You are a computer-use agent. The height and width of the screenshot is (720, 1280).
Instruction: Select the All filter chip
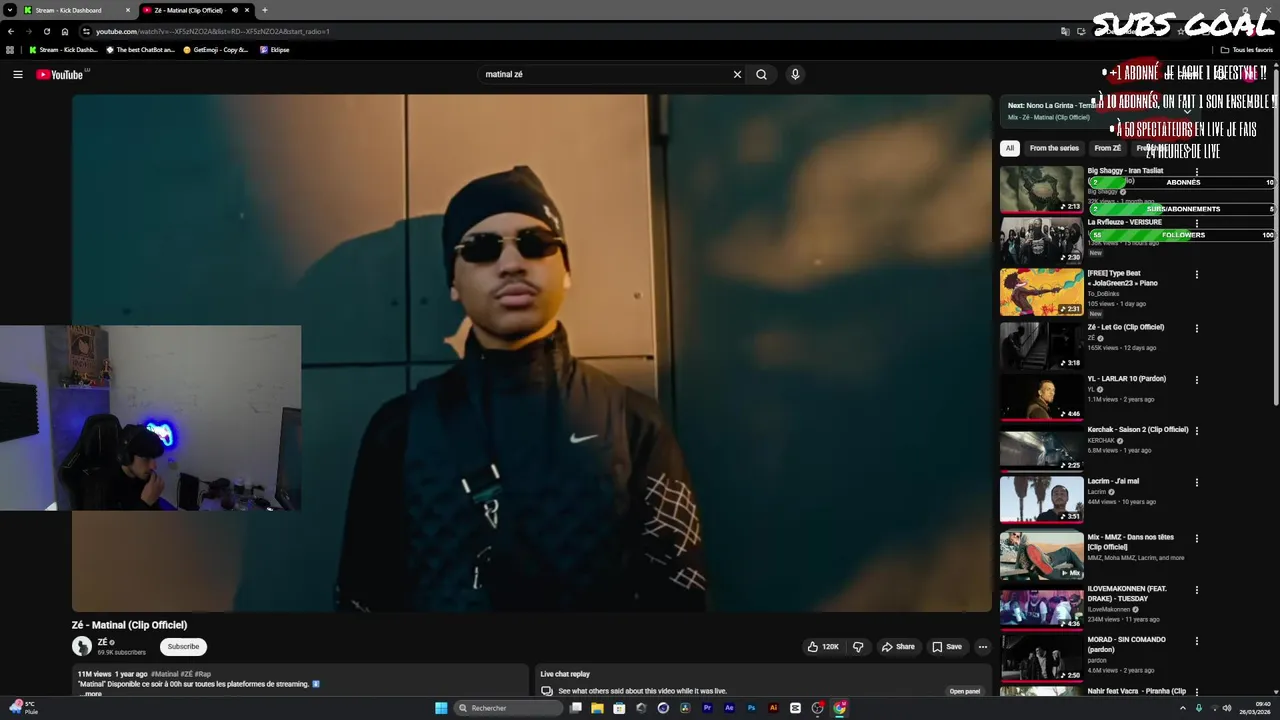(x=1009, y=148)
